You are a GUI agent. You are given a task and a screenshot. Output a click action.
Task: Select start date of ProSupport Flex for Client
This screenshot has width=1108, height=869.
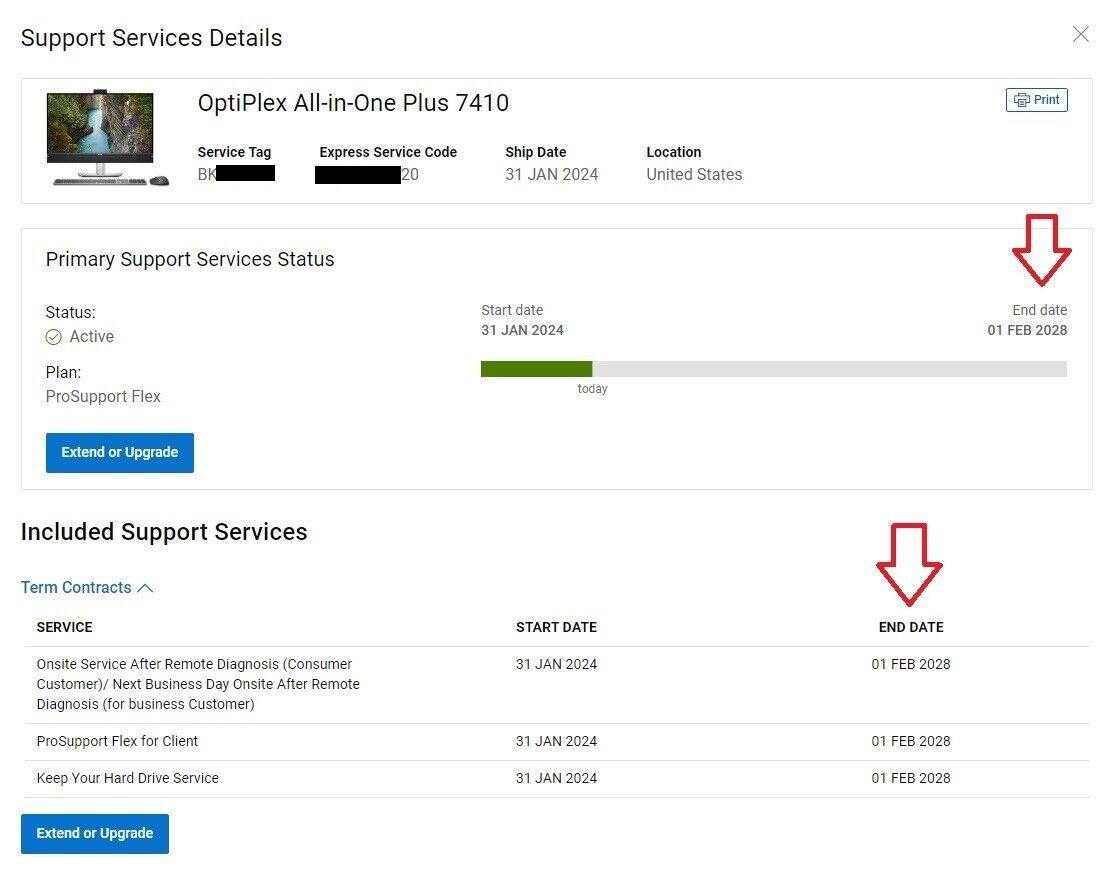(556, 741)
